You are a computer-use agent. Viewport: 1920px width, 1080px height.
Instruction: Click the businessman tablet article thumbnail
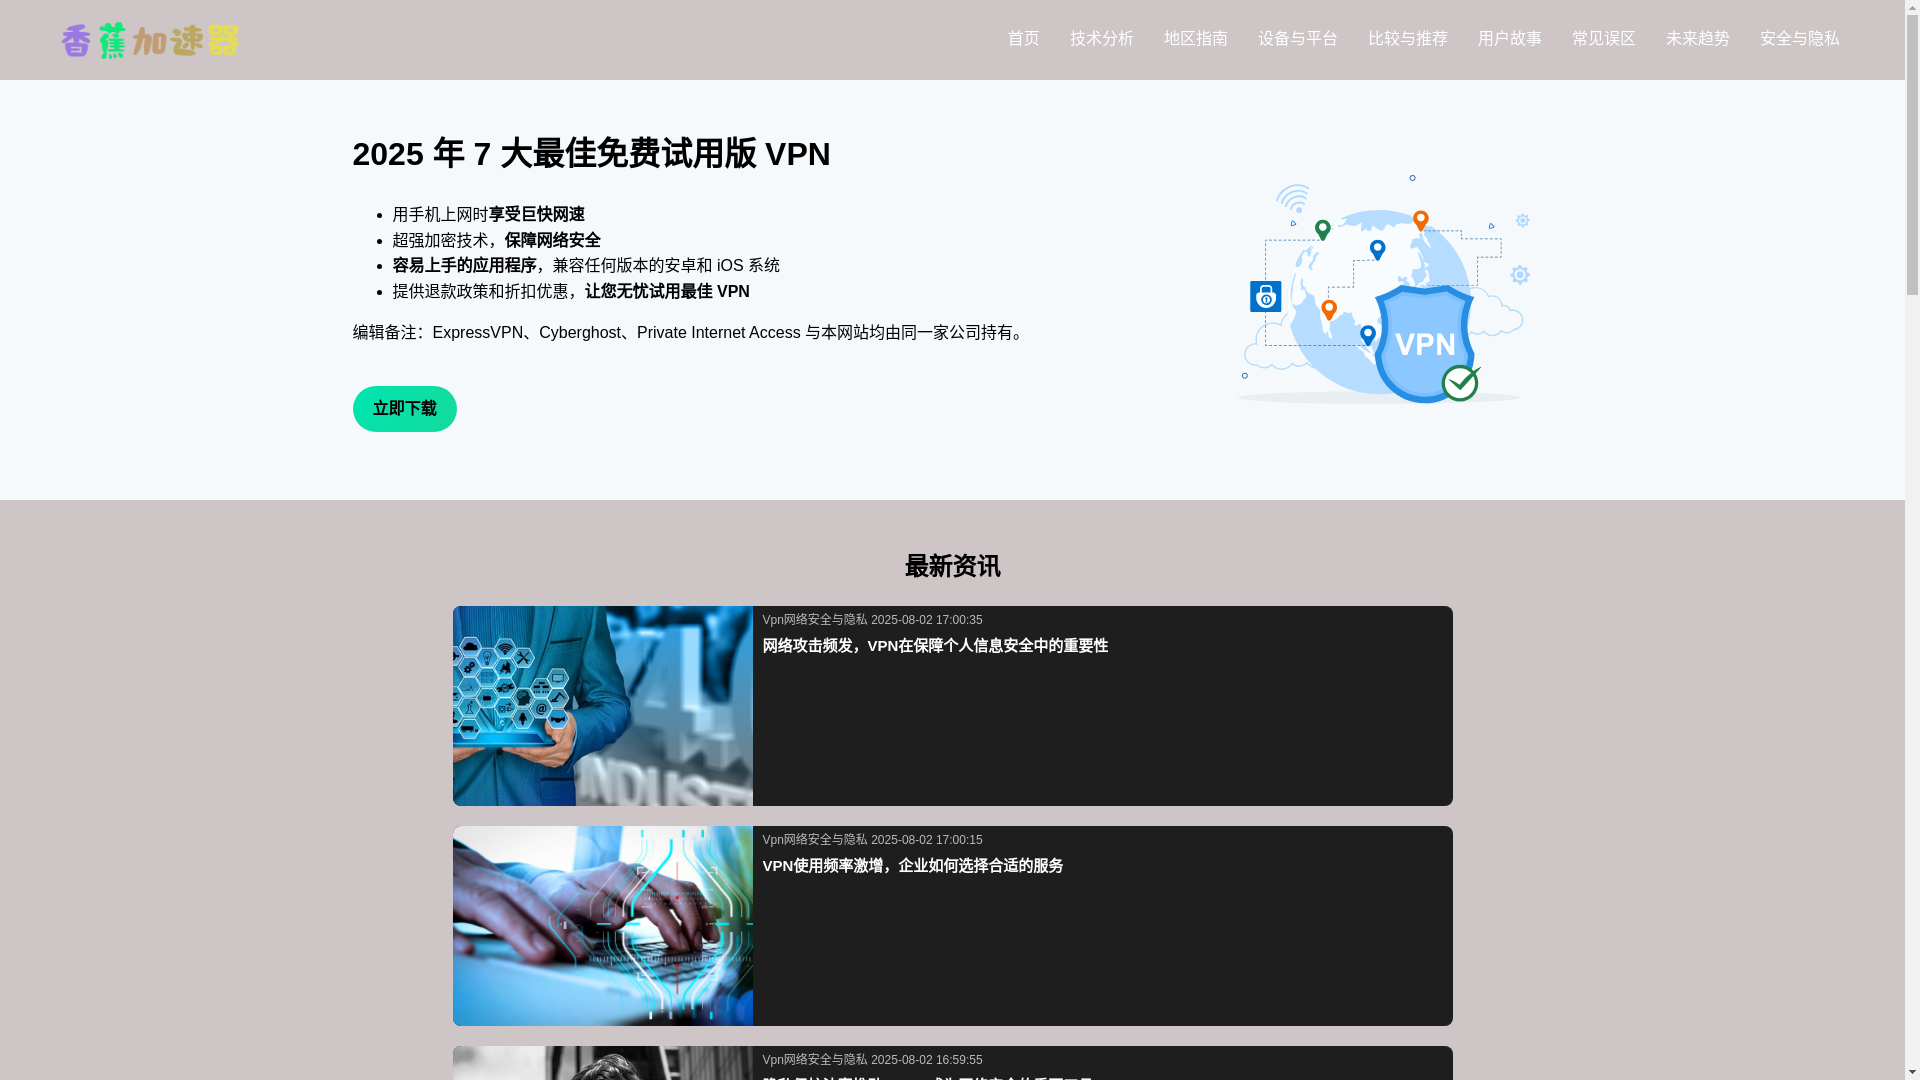(x=602, y=706)
